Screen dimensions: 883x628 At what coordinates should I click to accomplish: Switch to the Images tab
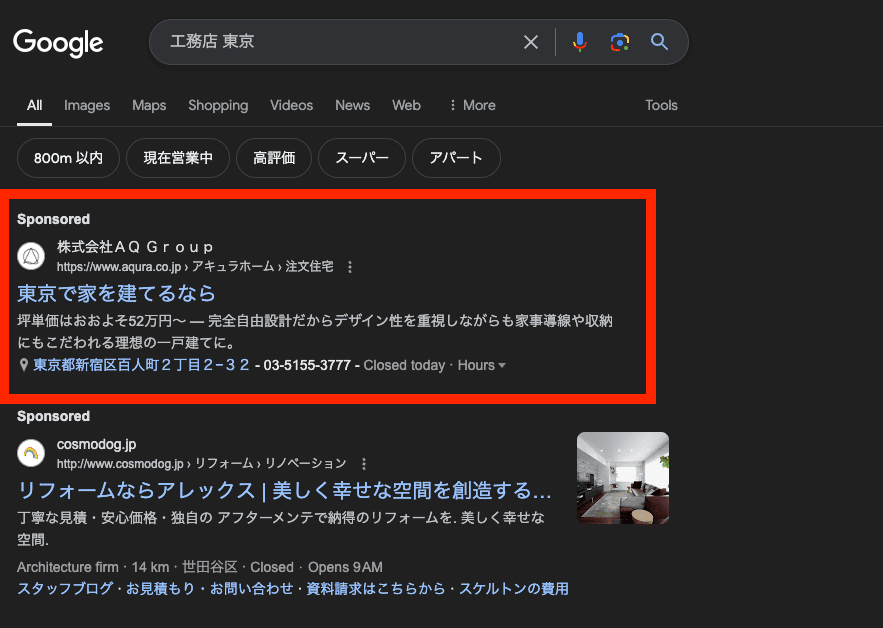click(87, 105)
